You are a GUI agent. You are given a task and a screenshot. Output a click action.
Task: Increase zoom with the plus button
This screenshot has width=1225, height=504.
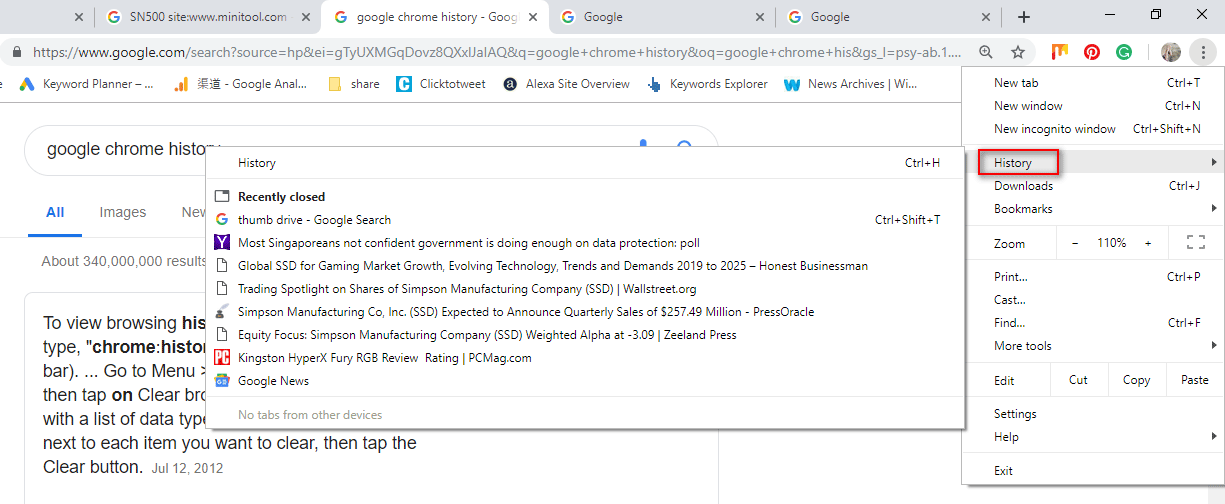coord(1148,243)
